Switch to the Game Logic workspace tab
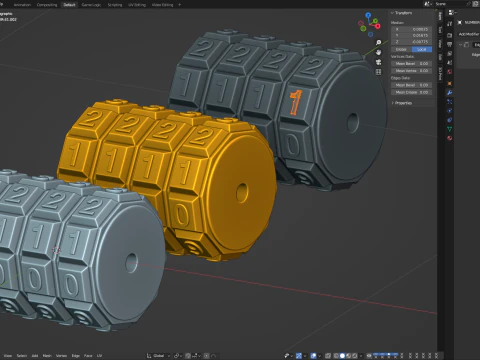 [91, 5]
